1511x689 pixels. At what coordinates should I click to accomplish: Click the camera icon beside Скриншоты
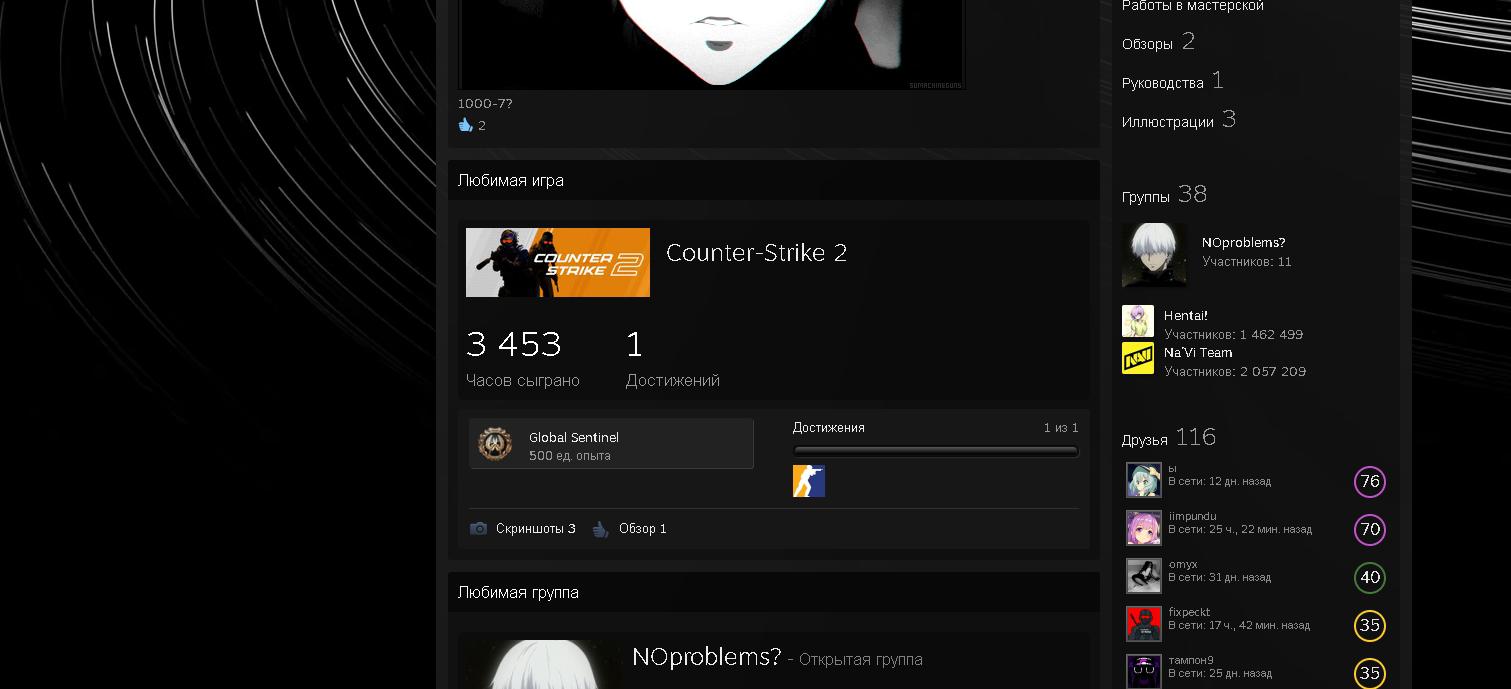click(x=479, y=528)
